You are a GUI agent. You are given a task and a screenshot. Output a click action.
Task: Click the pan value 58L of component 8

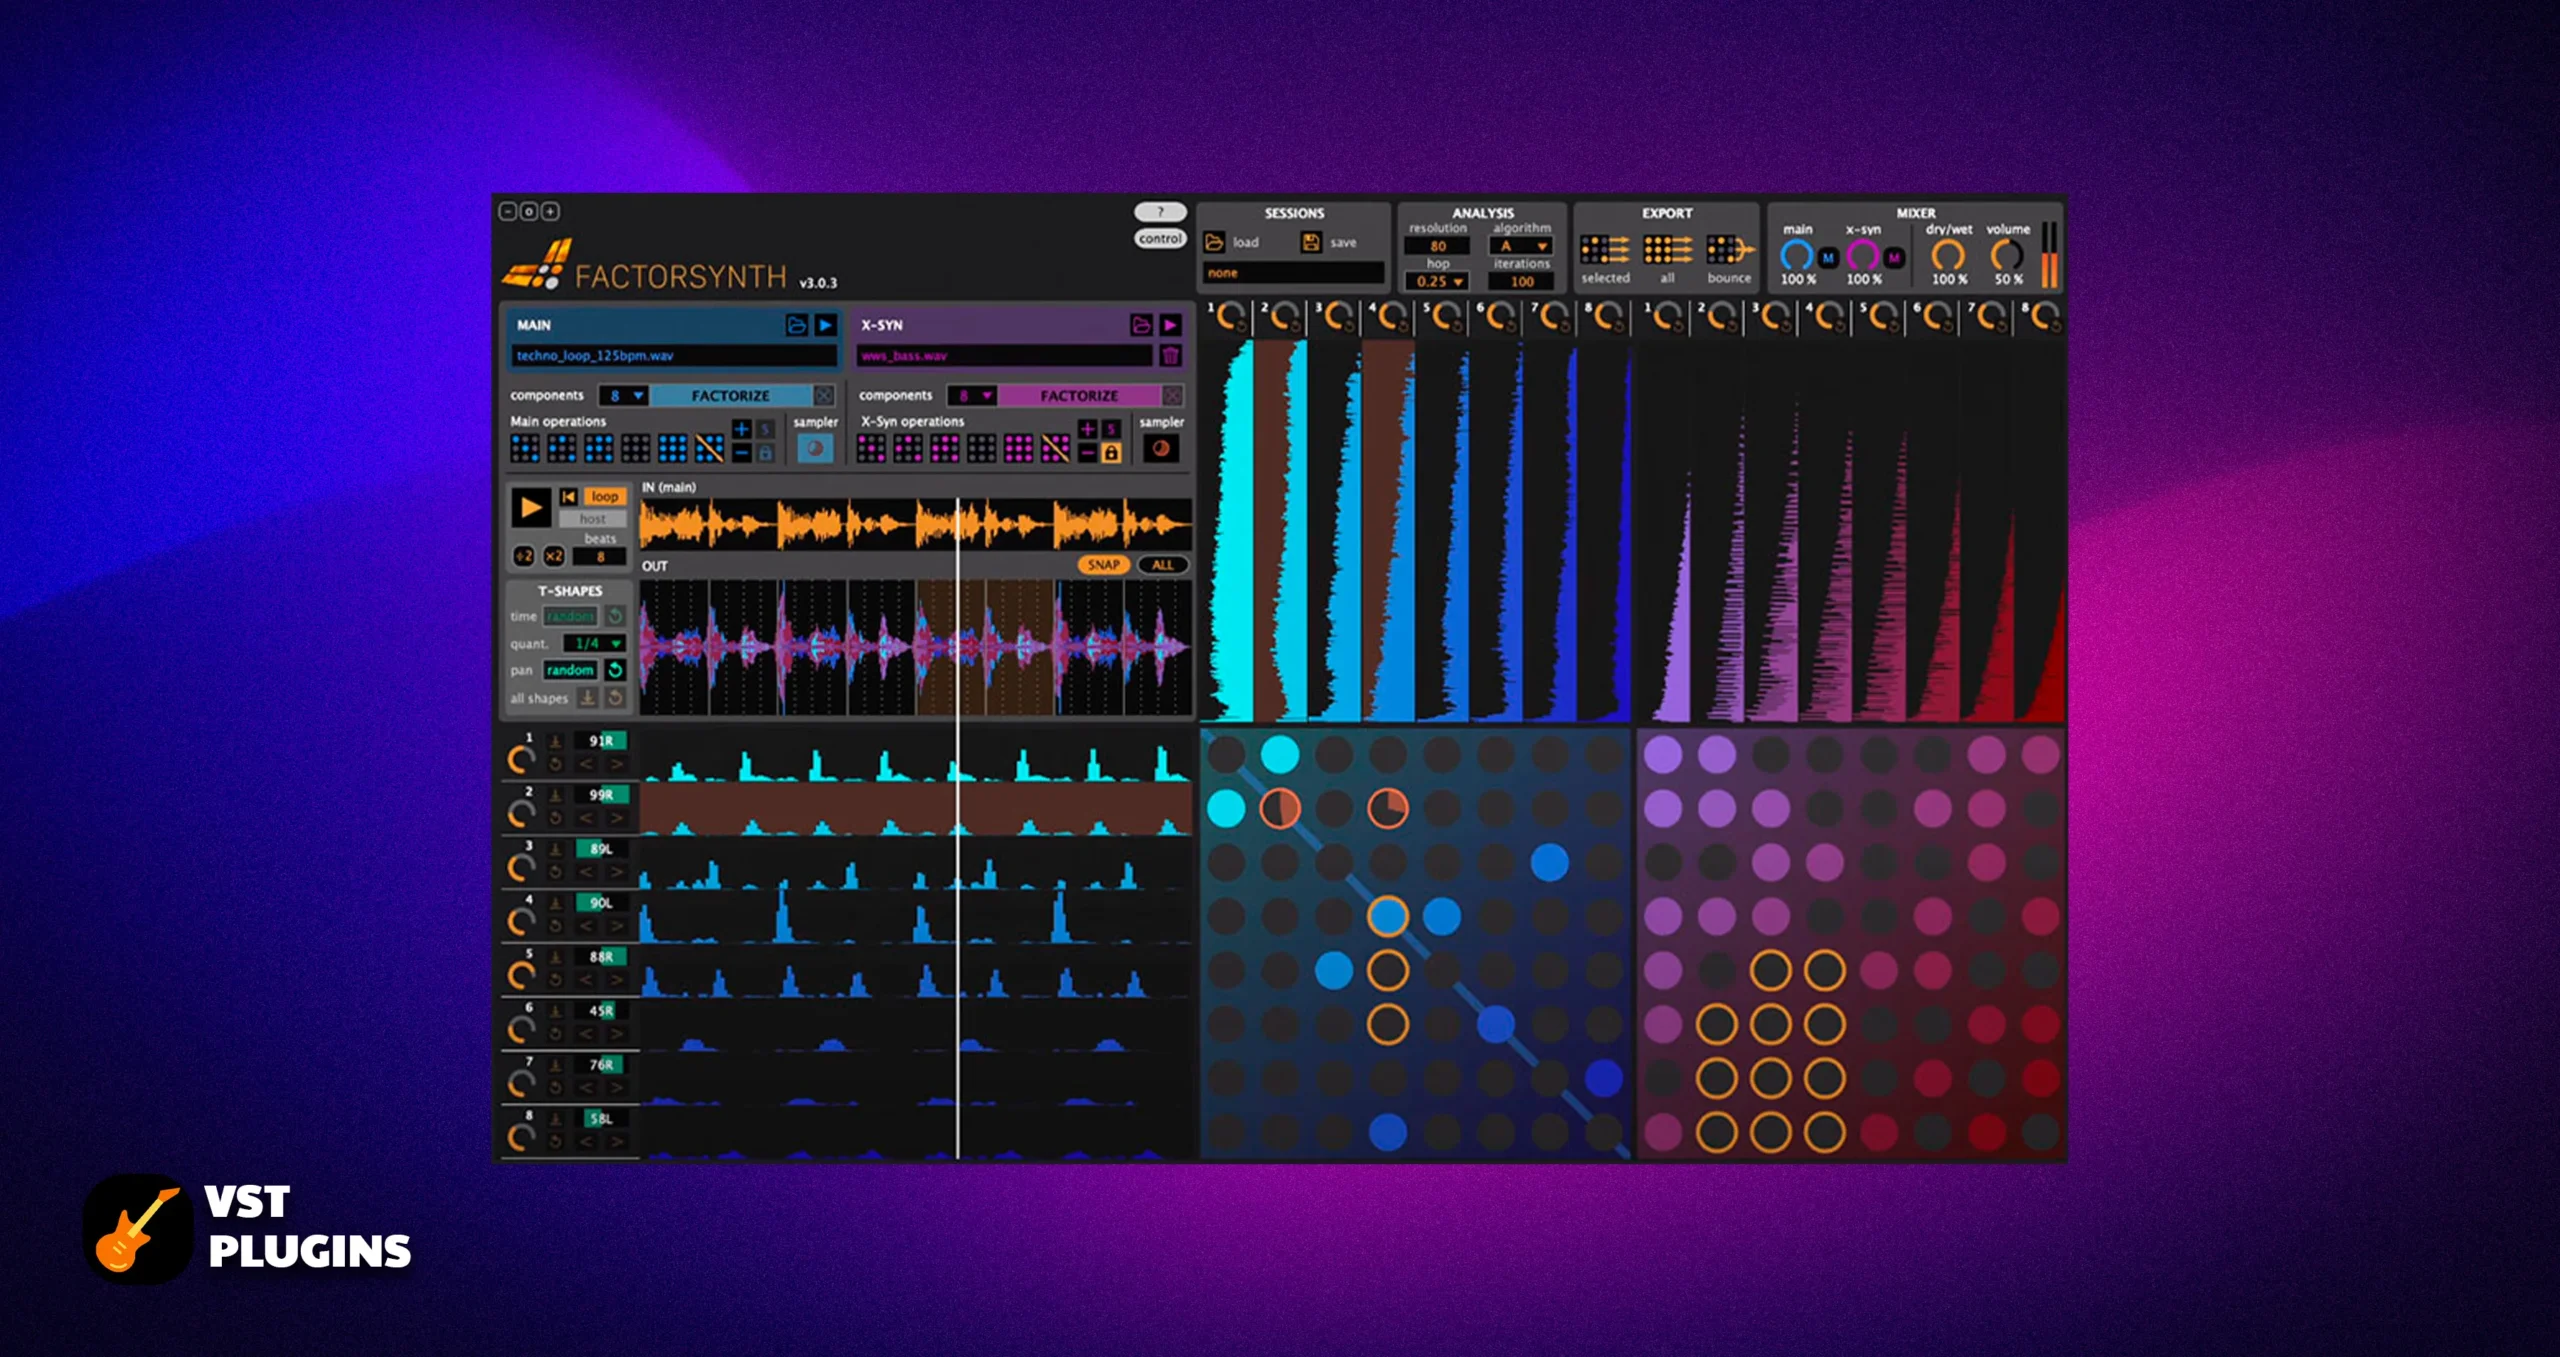click(601, 1119)
